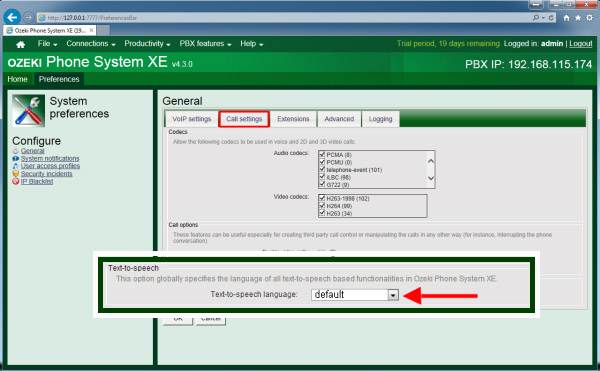Toggle the H263 (34) video codec

point(322,213)
